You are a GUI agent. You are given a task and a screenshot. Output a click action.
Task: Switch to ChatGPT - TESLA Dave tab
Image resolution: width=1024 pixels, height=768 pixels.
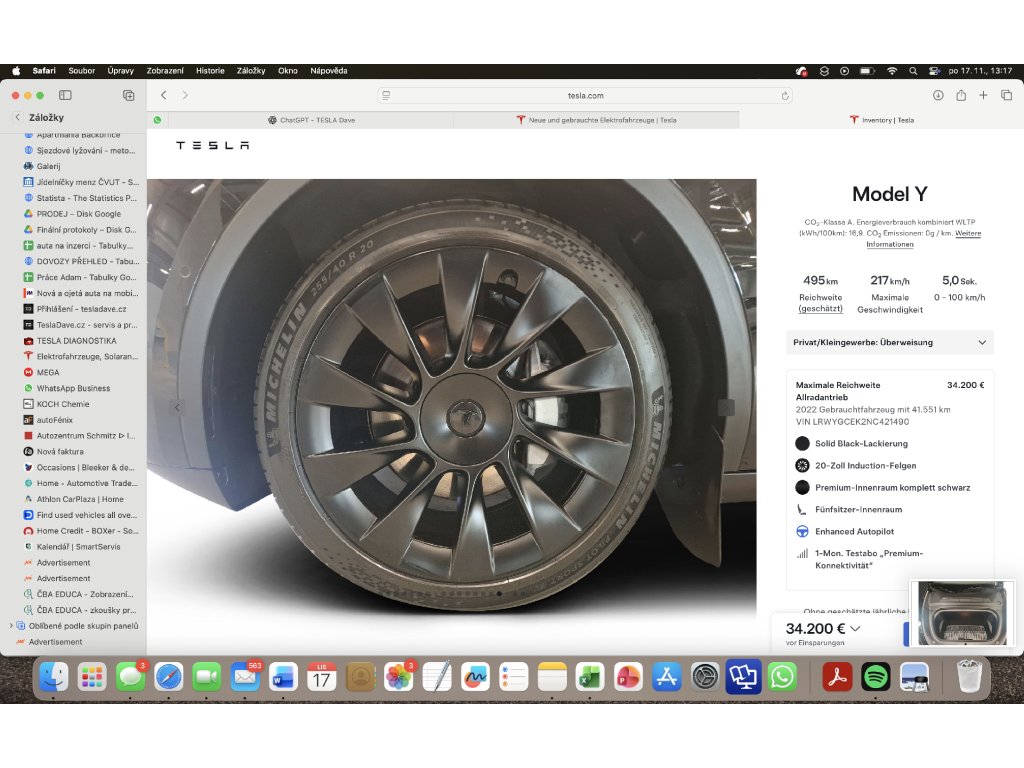click(x=312, y=120)
